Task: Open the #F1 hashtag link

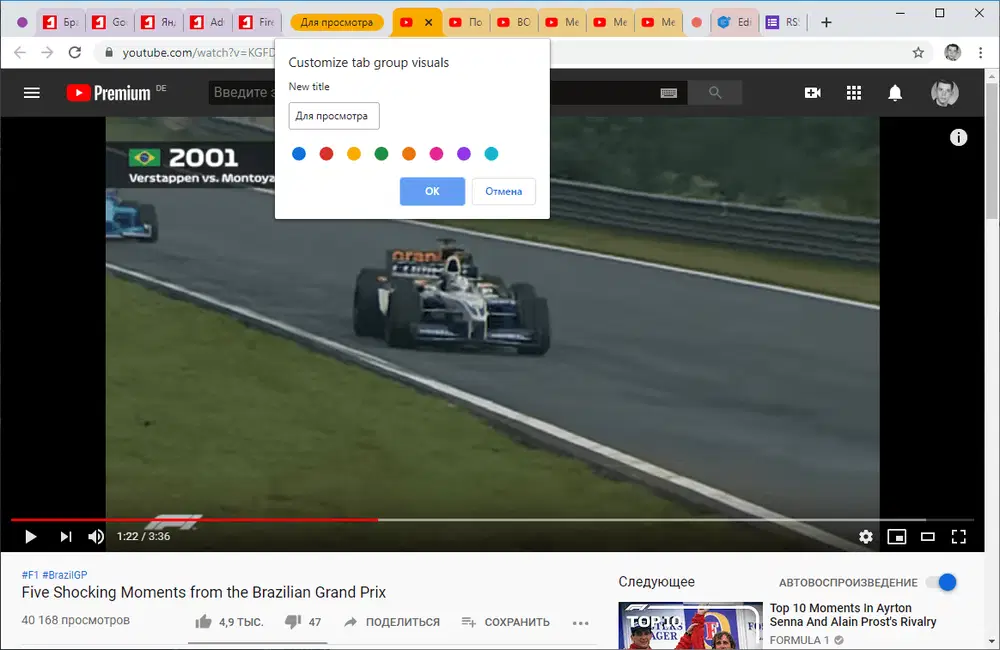Action: [x=30, y=575]
